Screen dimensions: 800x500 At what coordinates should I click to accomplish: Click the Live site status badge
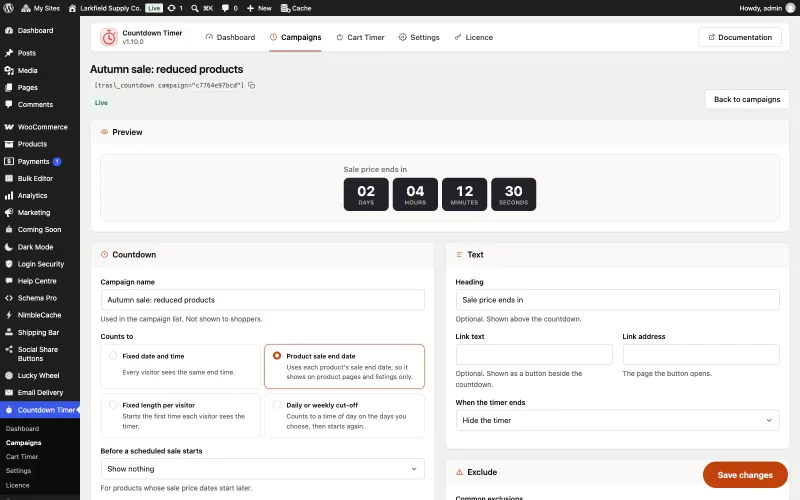pyautogui.click(x=154, y=8)
